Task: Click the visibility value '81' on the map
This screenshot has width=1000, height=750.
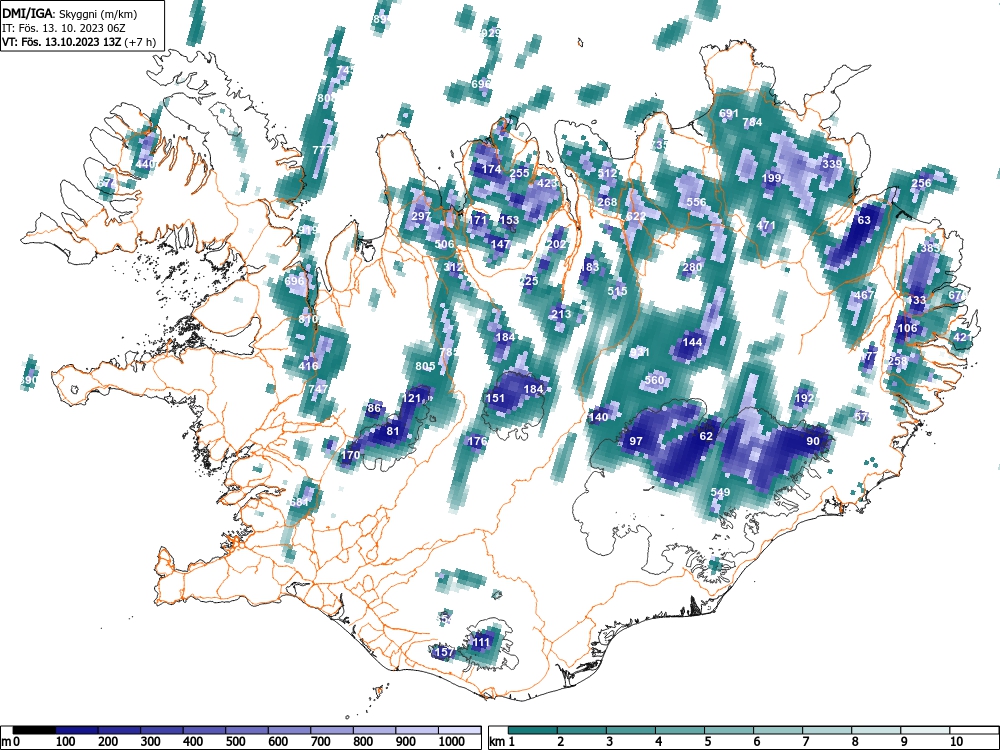Action: coord(393,431)
